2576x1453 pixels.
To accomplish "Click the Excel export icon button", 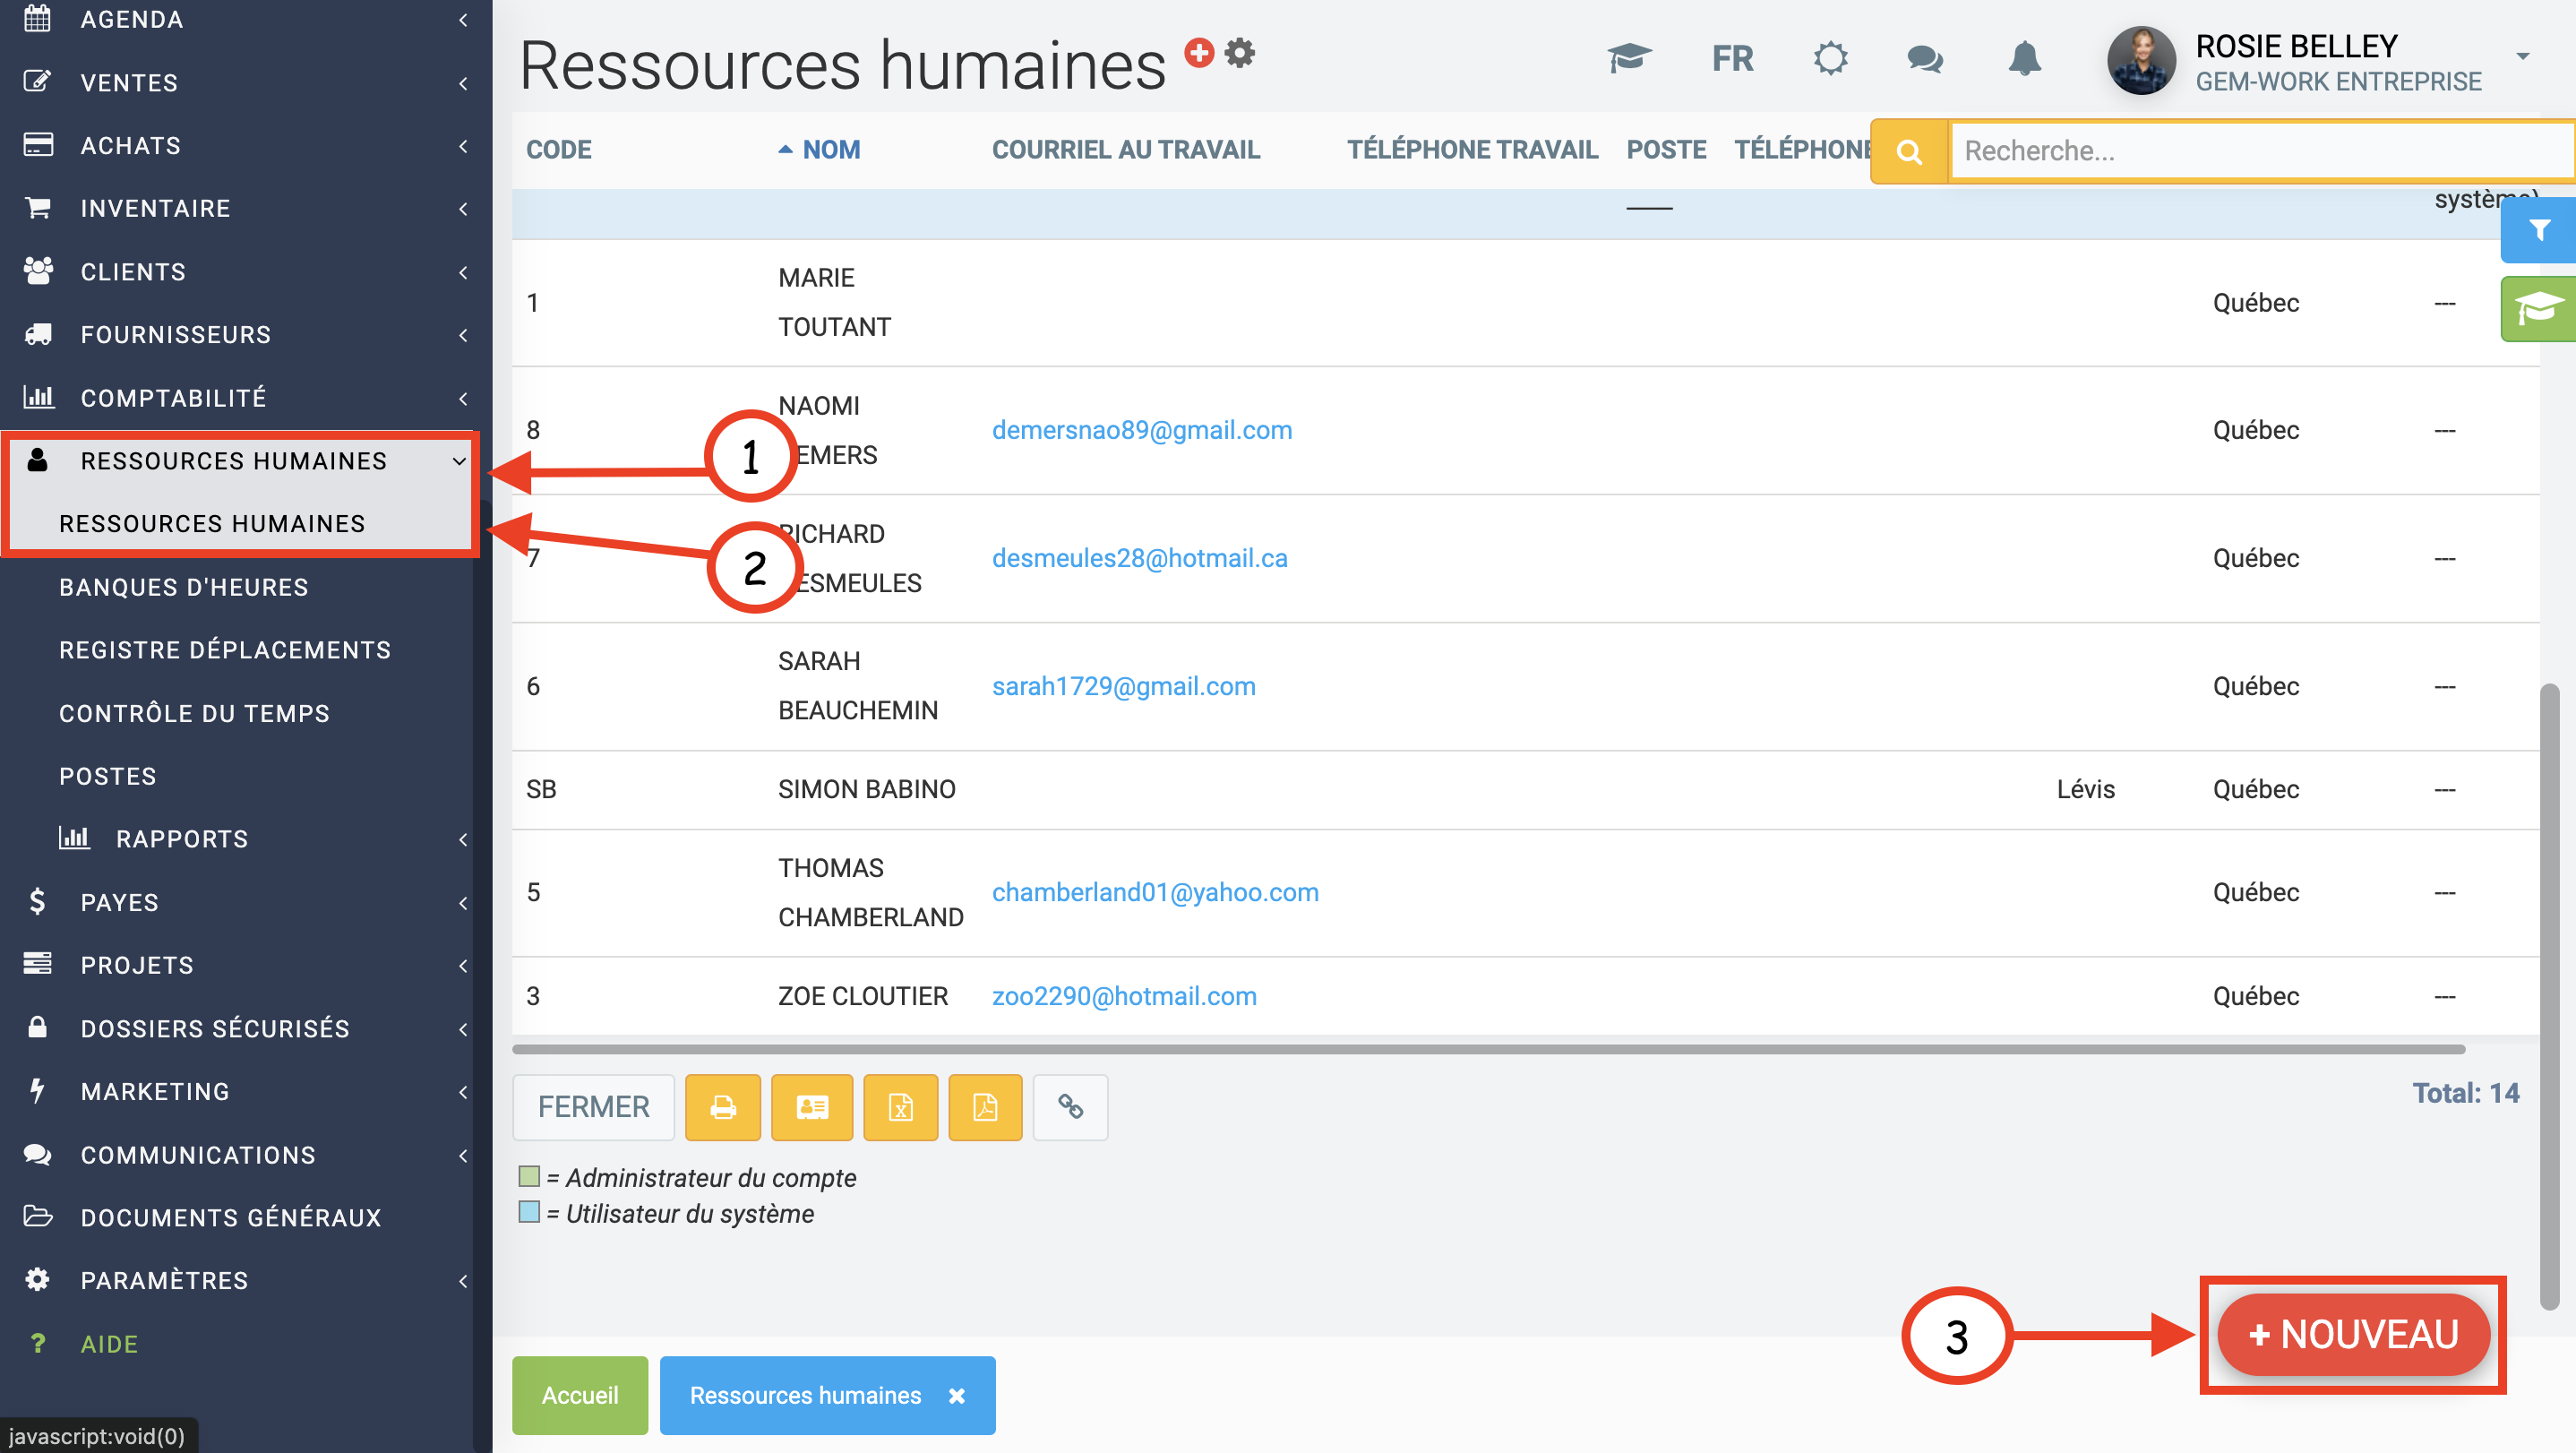I will click(900, 1107).
